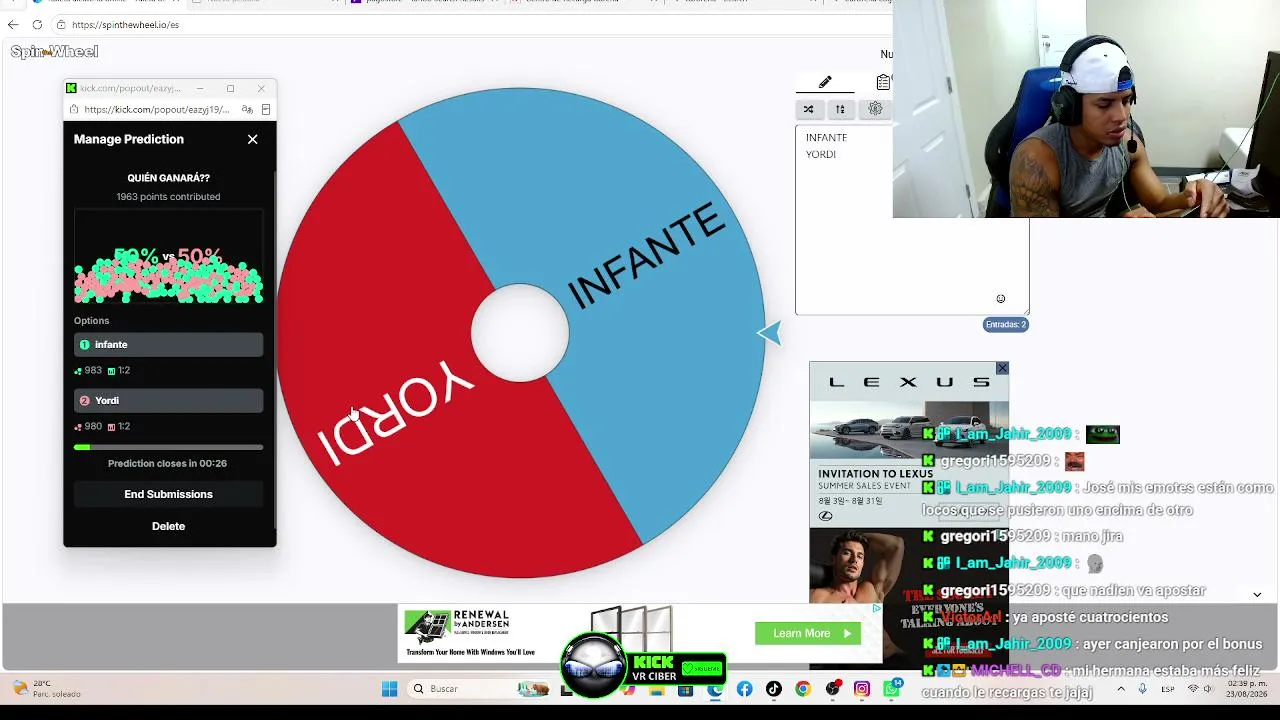
Task: Open the weather widget on taskbar
Action: tap(46, 689)
